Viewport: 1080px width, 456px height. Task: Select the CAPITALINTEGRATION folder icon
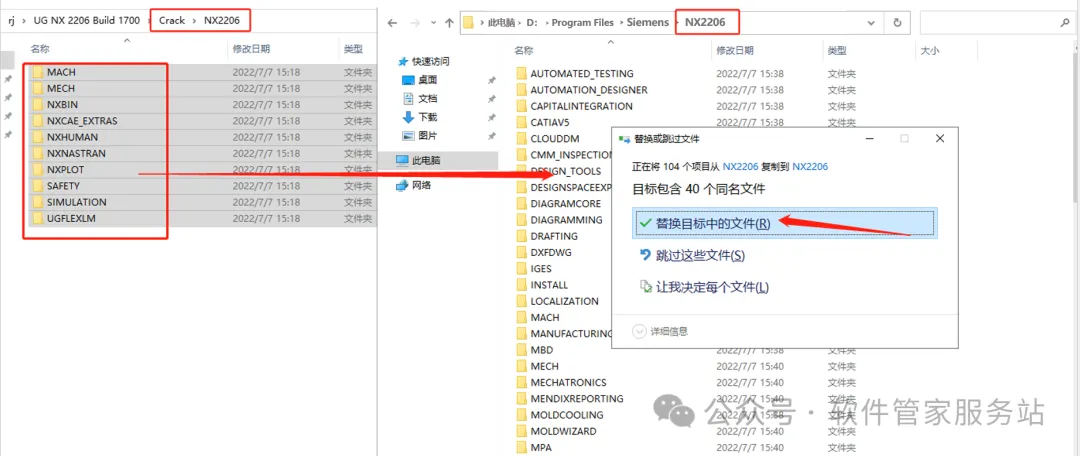coord(521,106)
